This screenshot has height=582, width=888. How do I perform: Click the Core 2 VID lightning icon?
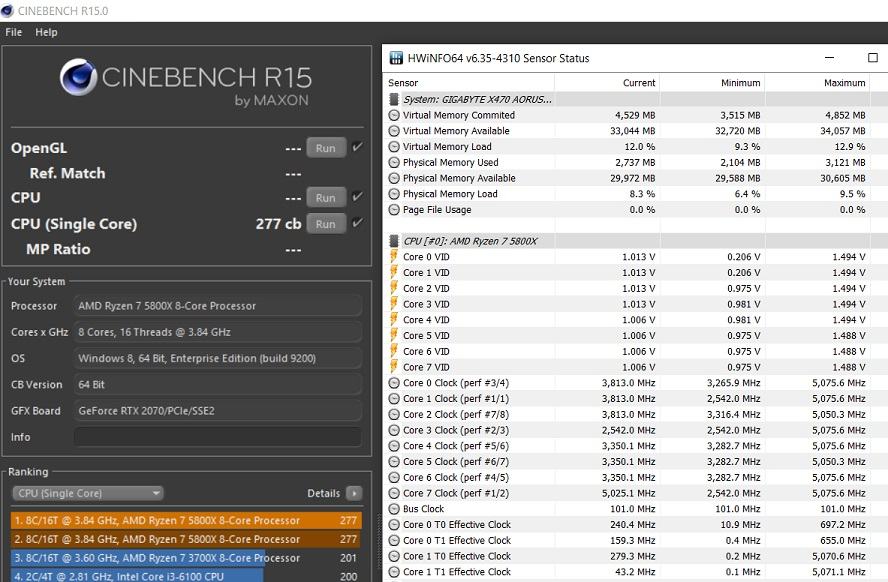click(394, 288)
